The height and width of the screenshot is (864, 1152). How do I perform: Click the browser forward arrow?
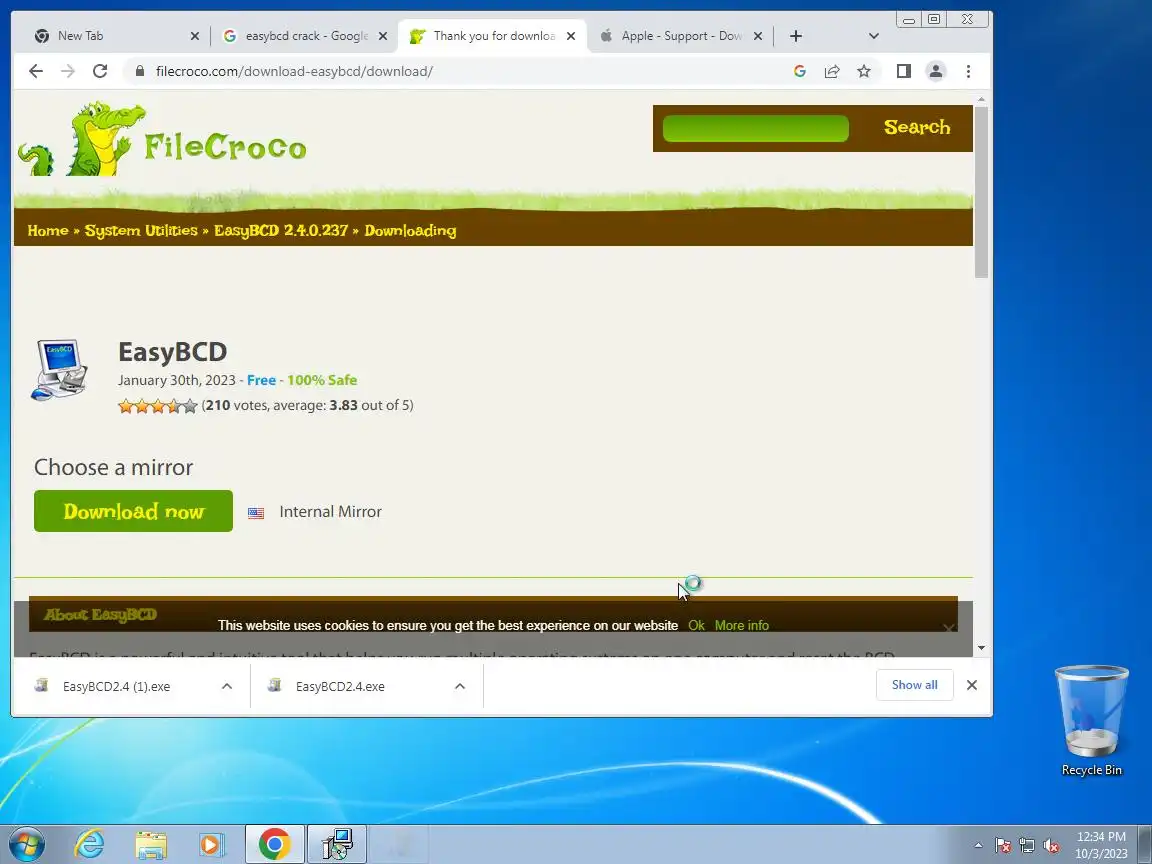click(68, 71)
